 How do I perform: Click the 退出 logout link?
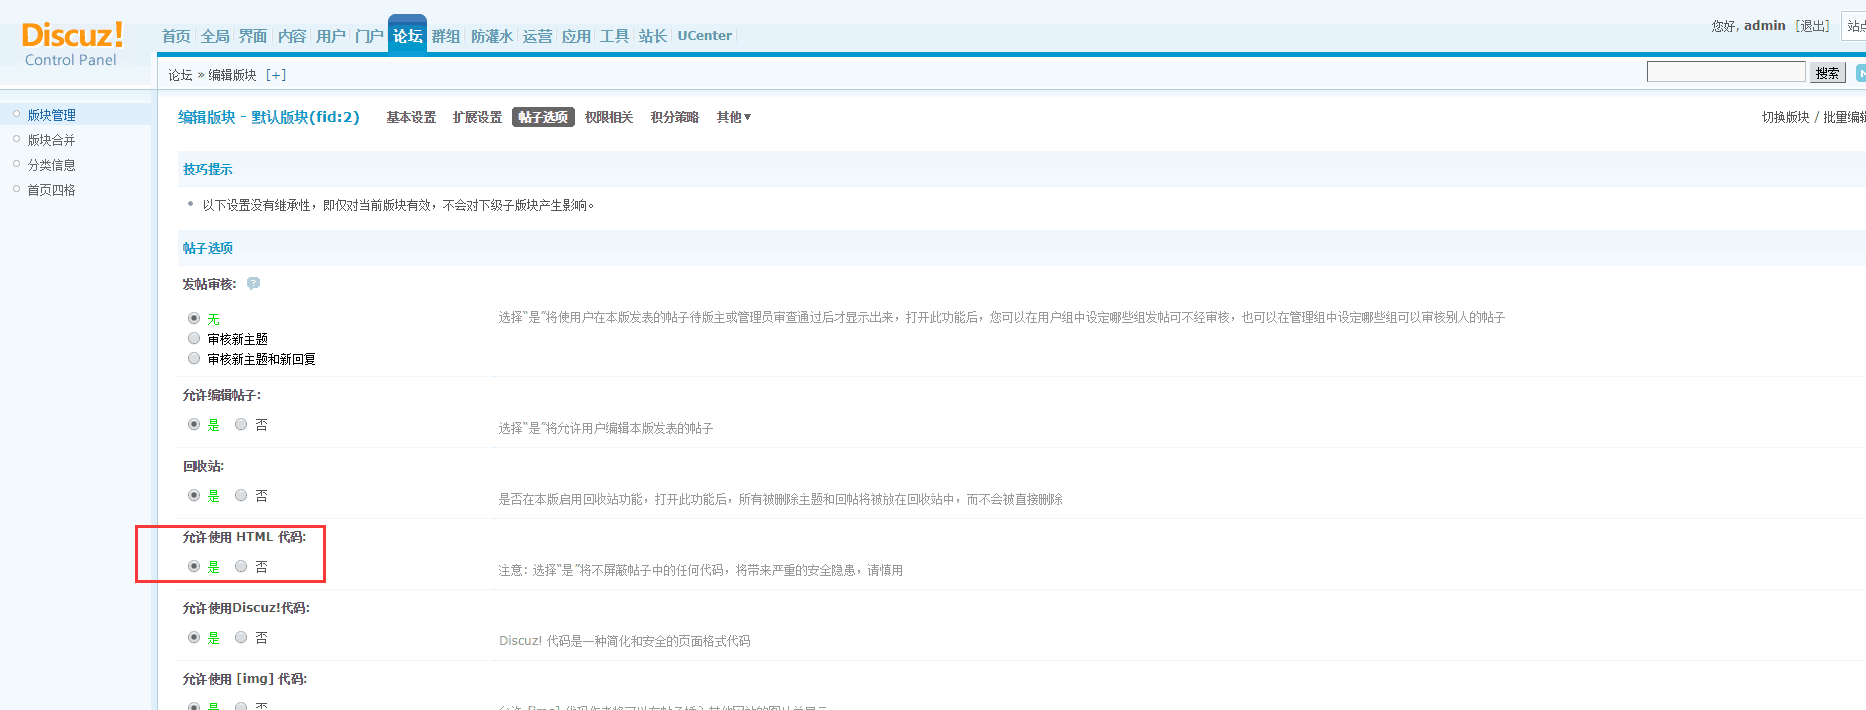tap(1813, 26)
